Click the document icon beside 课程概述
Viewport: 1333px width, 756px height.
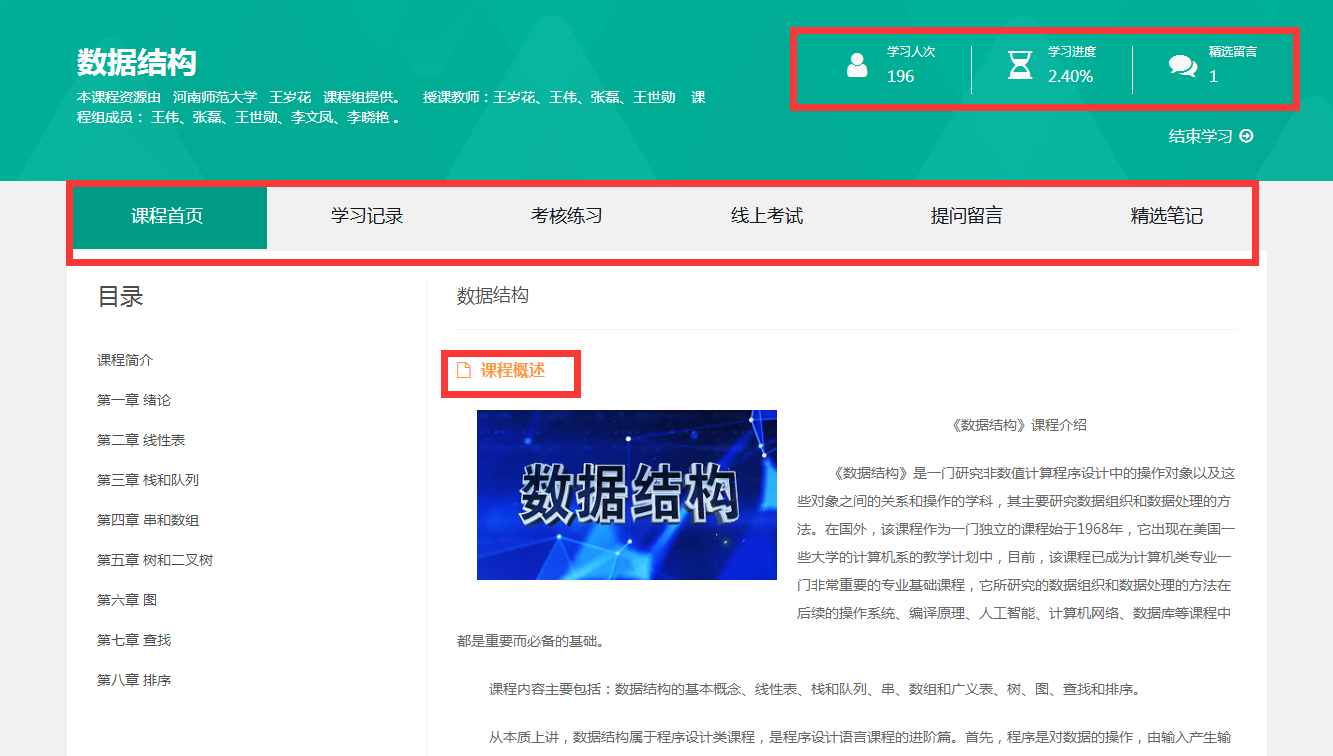[463, 370]
